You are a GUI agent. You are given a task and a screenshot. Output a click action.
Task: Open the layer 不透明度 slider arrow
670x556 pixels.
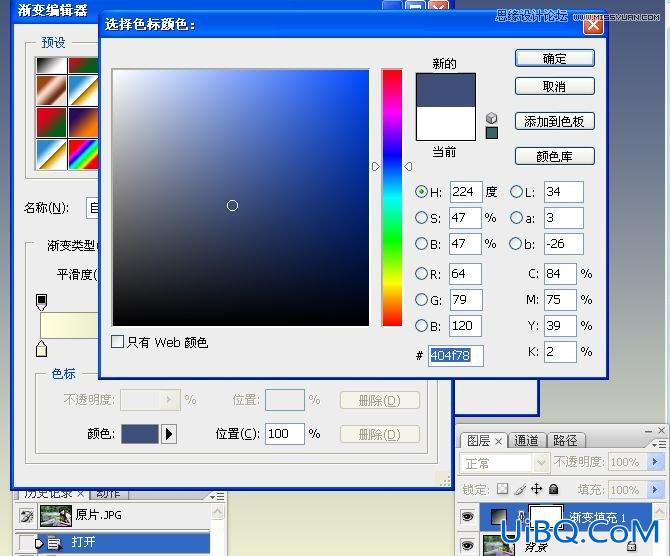(x=654, y=462)
